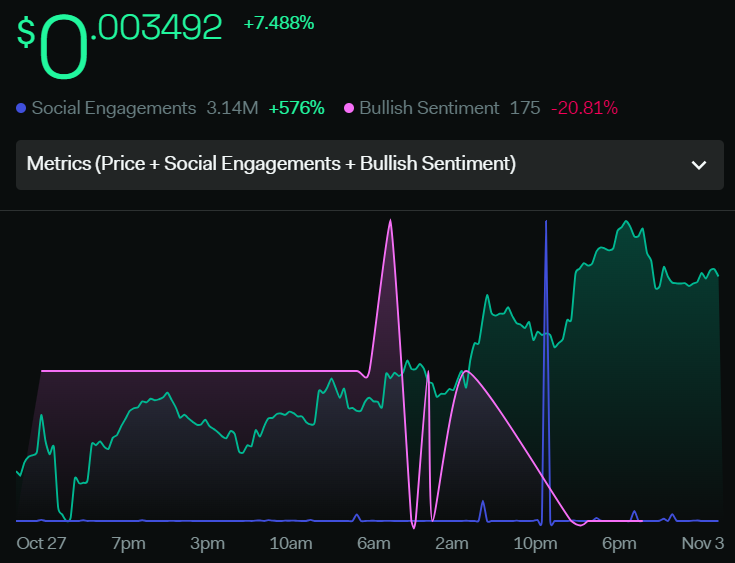Click the Social Engagements label

[114, 108]
